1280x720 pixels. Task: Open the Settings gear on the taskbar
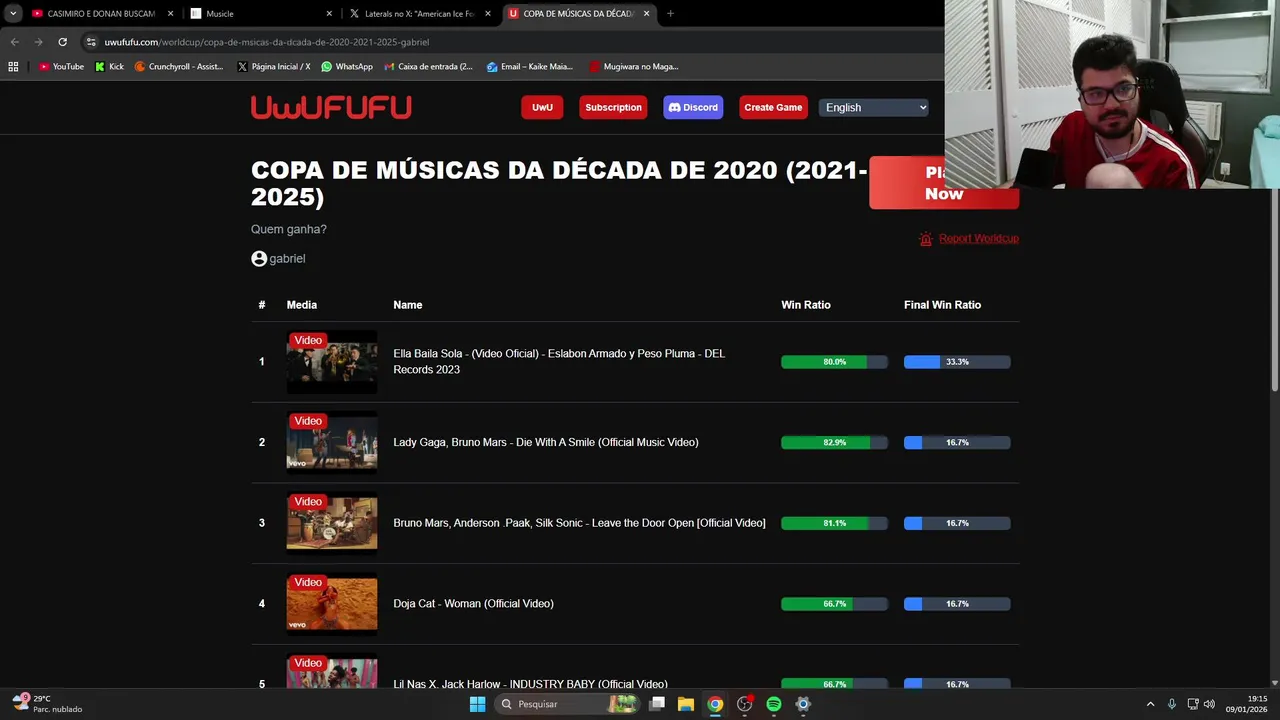pos(803,704)
